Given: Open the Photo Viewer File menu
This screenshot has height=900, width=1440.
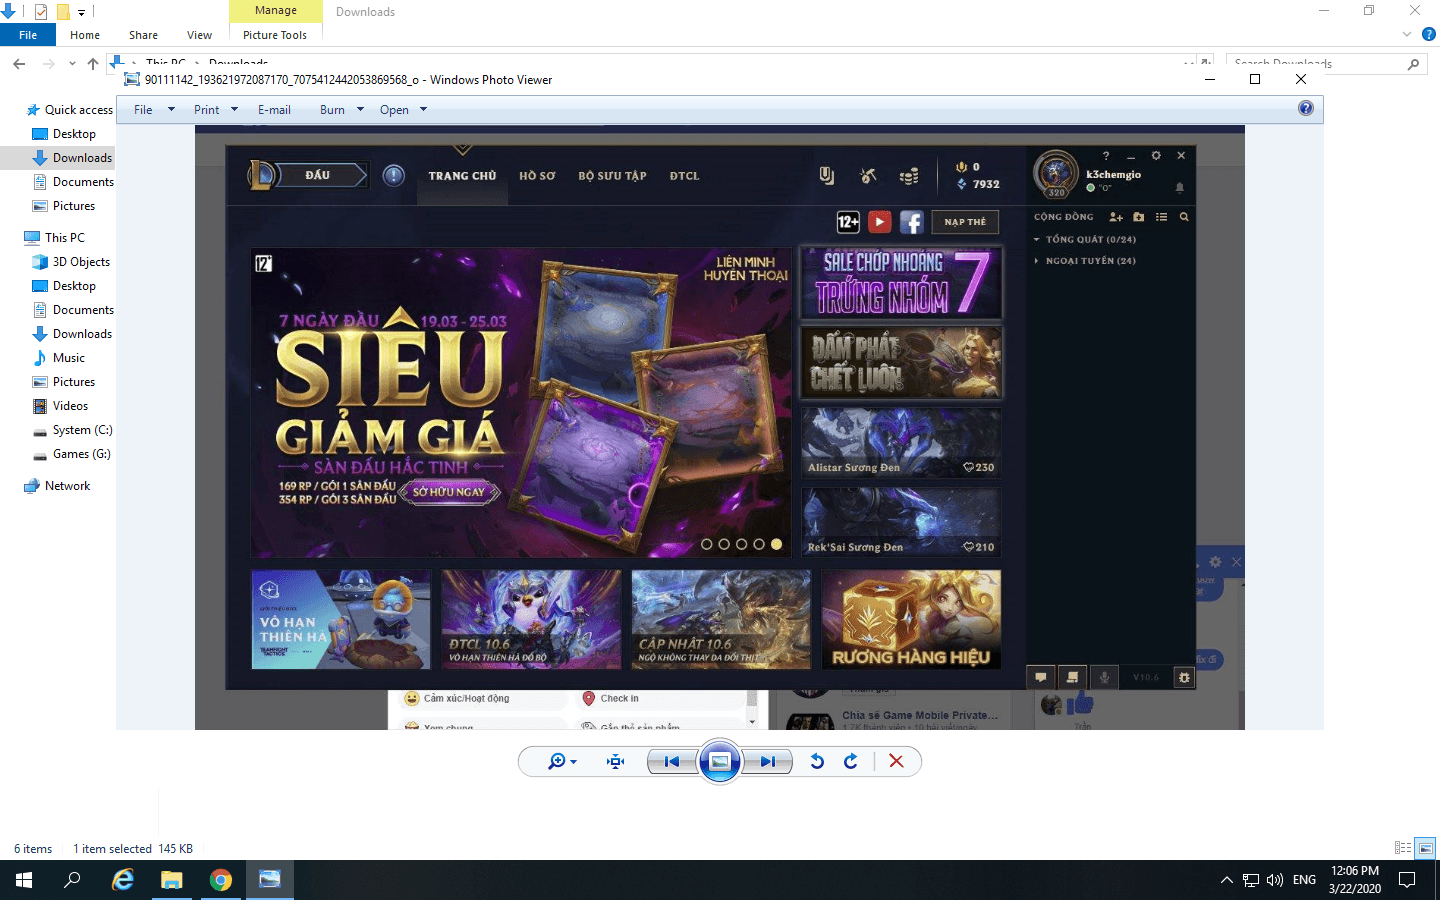Looking at the screenshot, I should pyautogui.click(x=143, y=110).
